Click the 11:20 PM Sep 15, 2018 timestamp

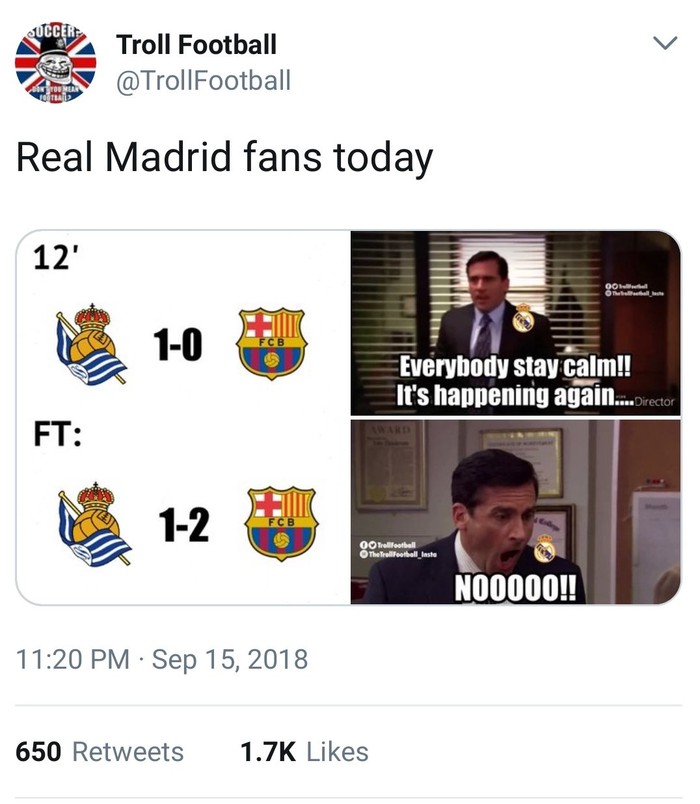pyautogui.click(x=162, y=660)
